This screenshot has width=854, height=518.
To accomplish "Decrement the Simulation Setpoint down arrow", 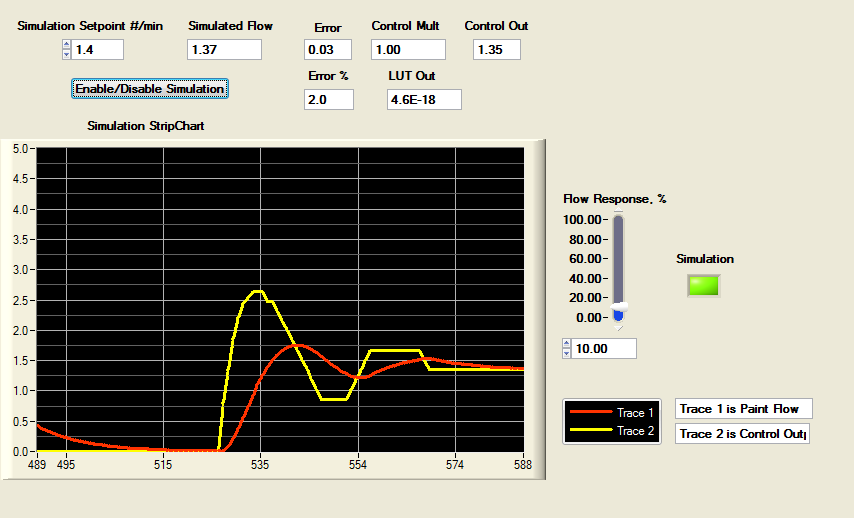I will (x=66, y=54).
